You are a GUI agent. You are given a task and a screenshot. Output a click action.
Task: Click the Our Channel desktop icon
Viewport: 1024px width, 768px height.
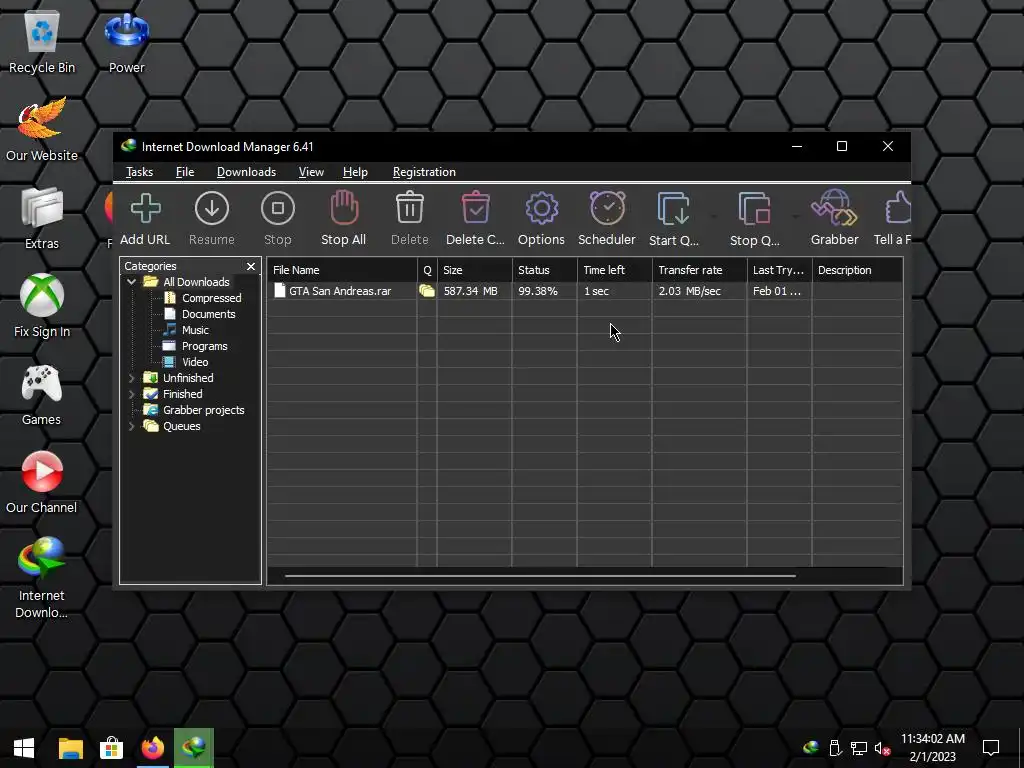point(42,482)
